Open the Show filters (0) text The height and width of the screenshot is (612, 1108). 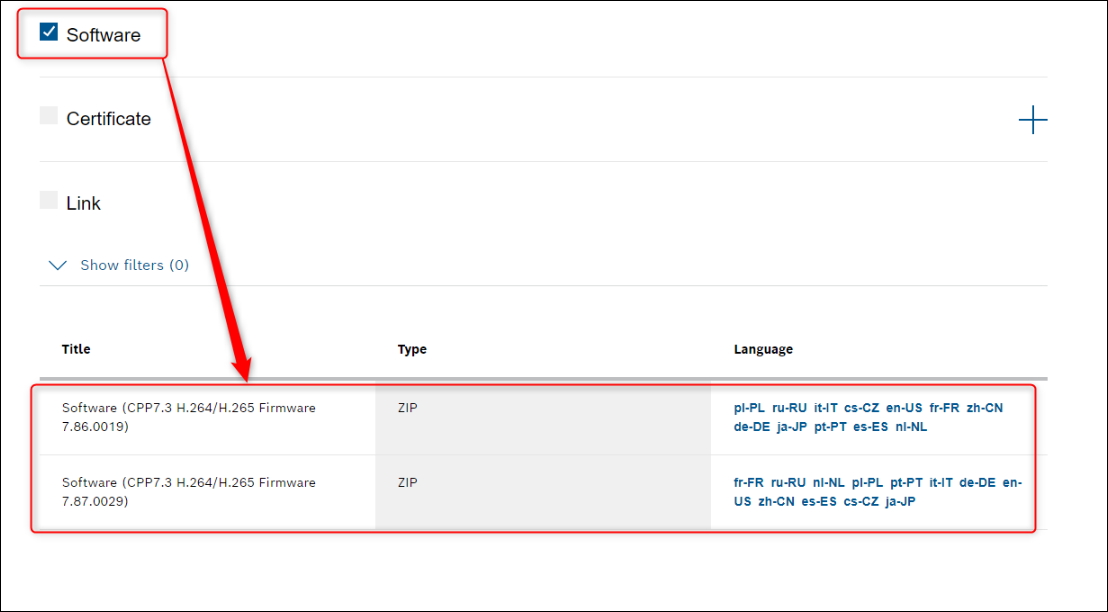tap(134, 265)
